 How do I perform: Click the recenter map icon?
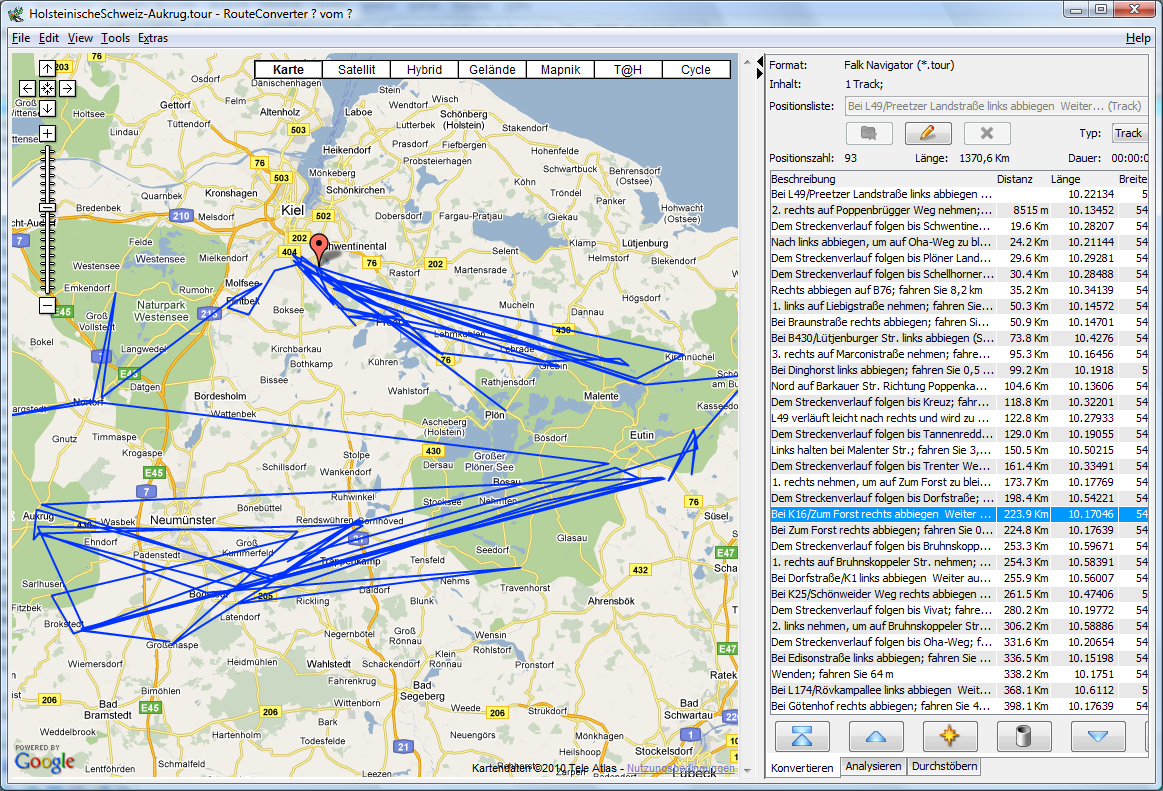pyautogui.click(x=47, y=88)
